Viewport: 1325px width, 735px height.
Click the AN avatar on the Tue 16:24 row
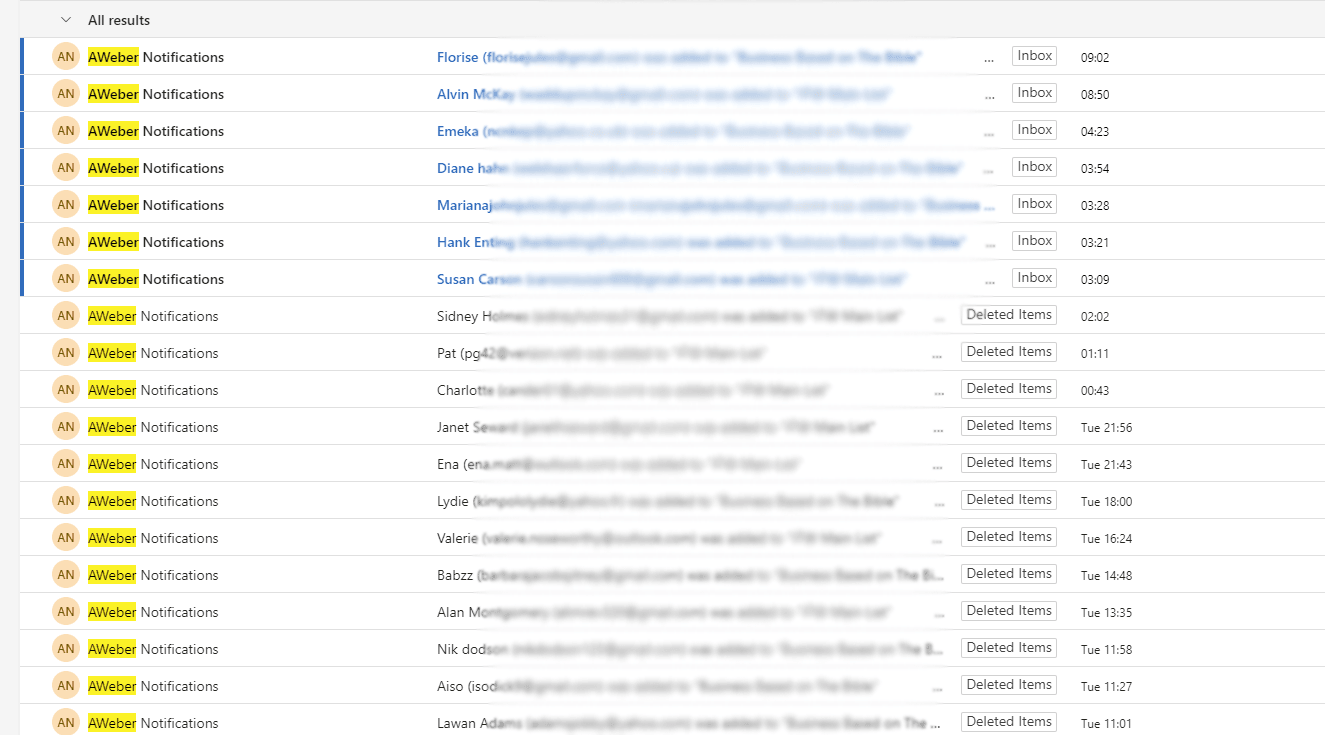(66, 538)
